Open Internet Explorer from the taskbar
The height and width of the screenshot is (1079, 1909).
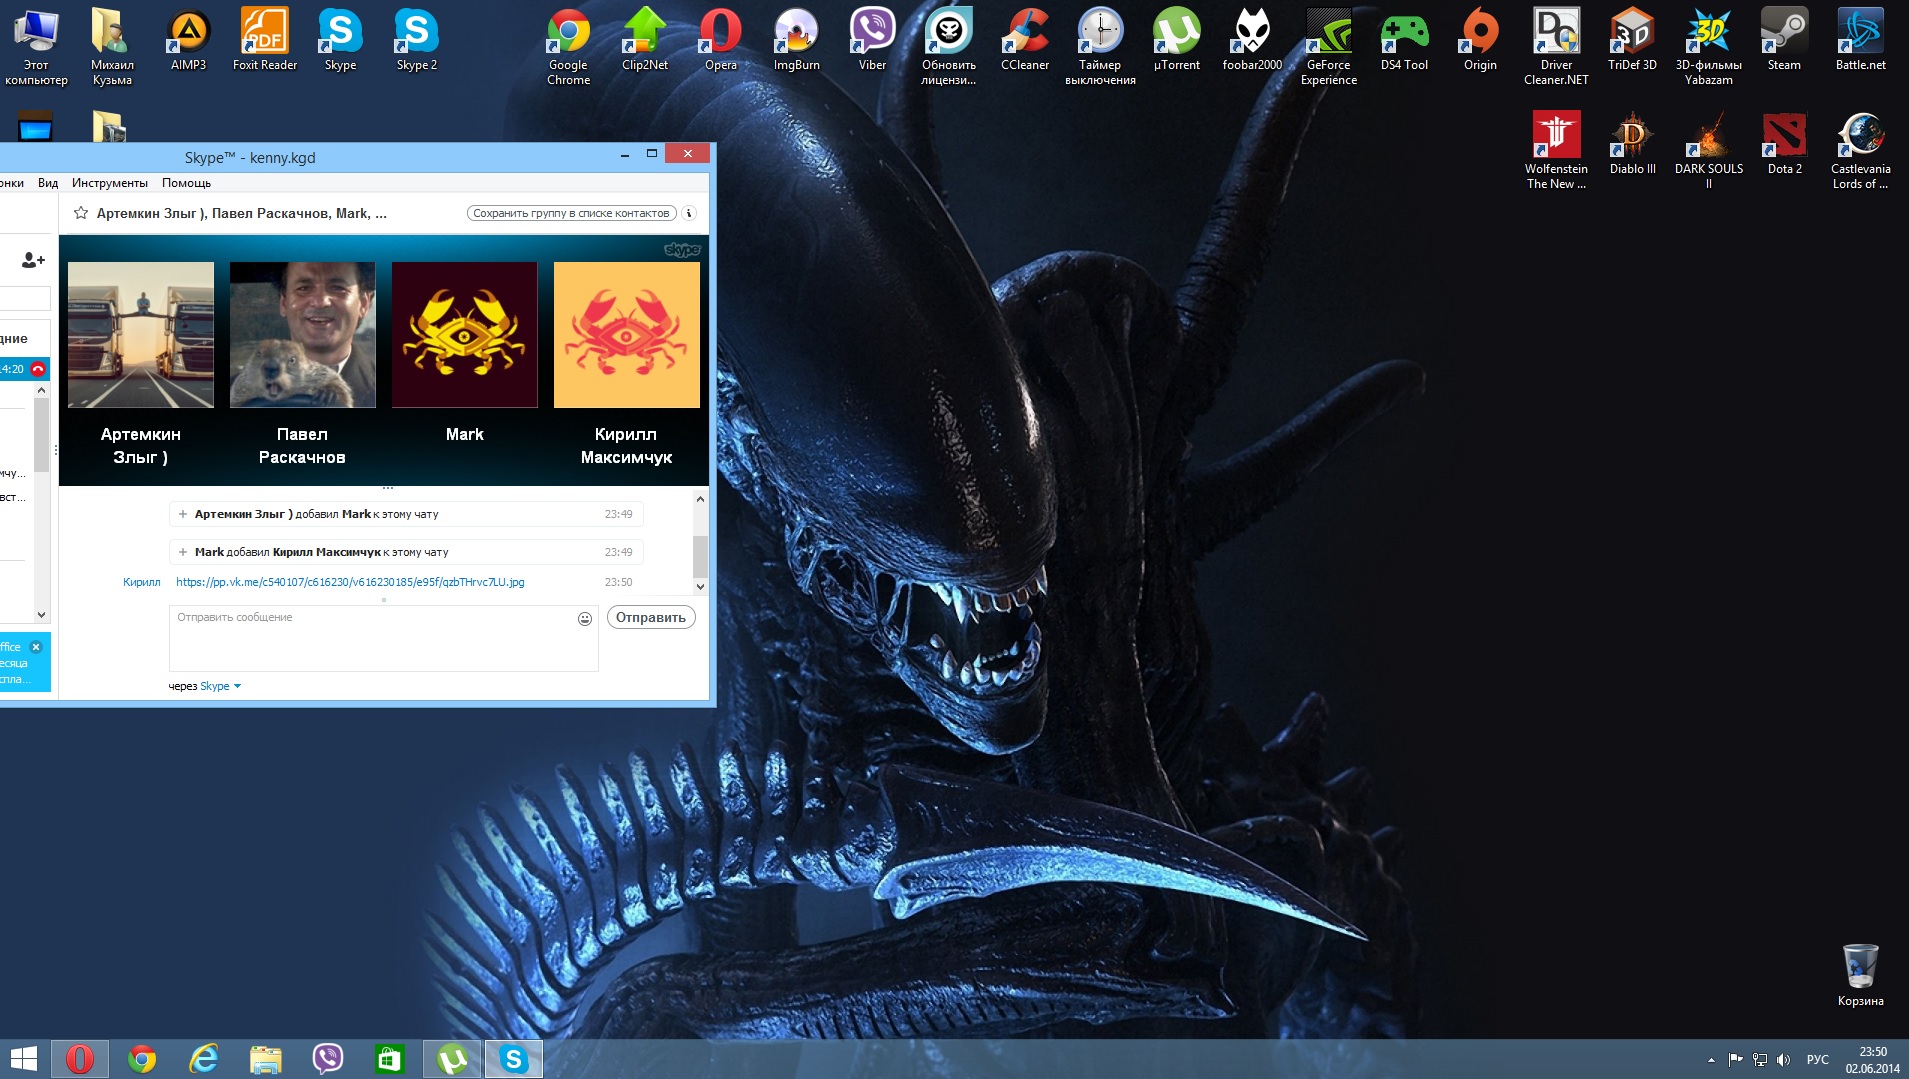[204, 1059]
